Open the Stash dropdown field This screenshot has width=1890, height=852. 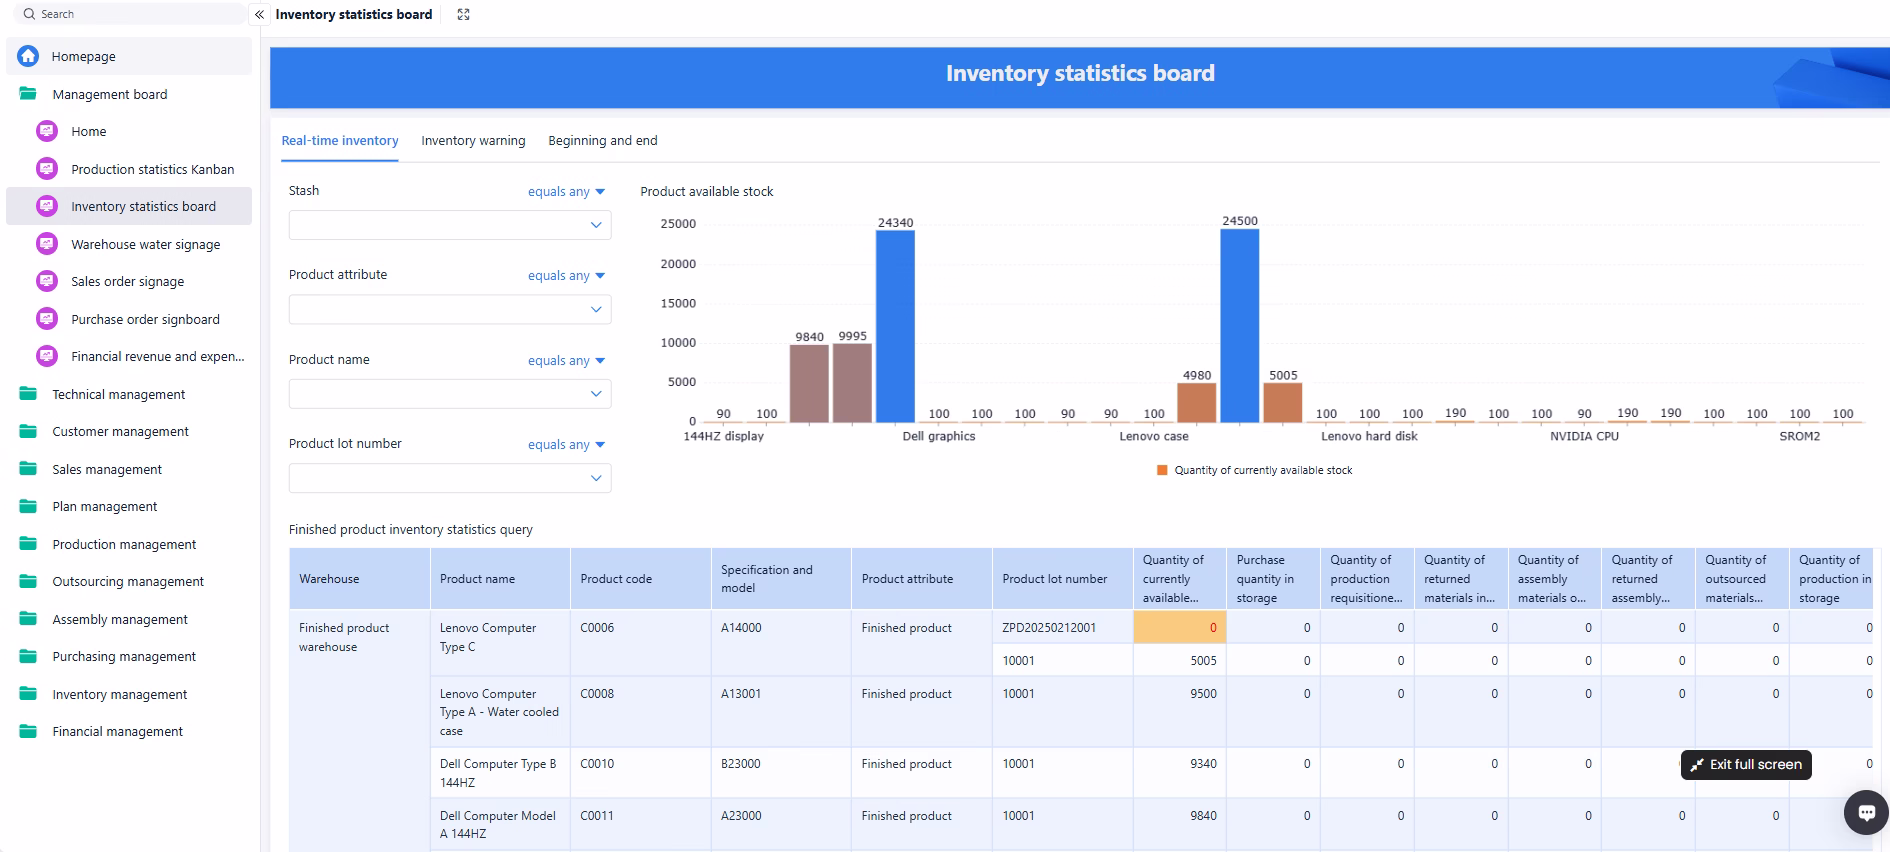coord(449,225)
